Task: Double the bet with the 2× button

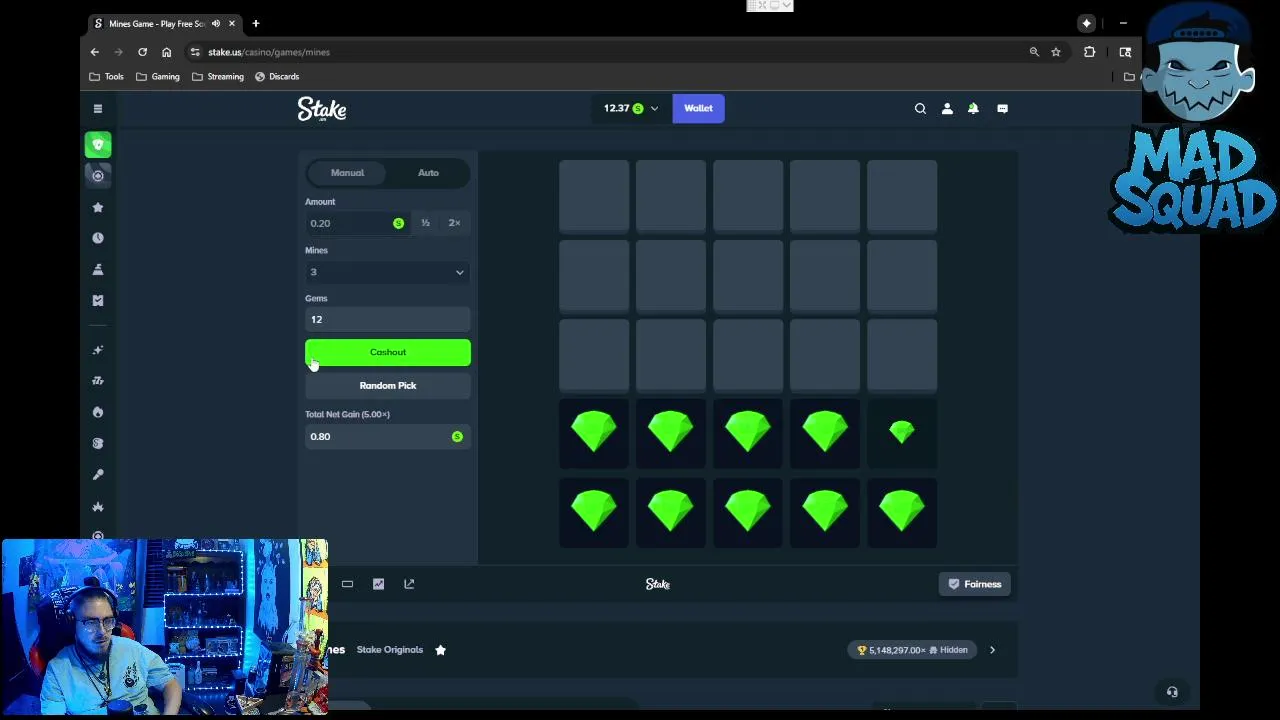Action: click(454, 223)
